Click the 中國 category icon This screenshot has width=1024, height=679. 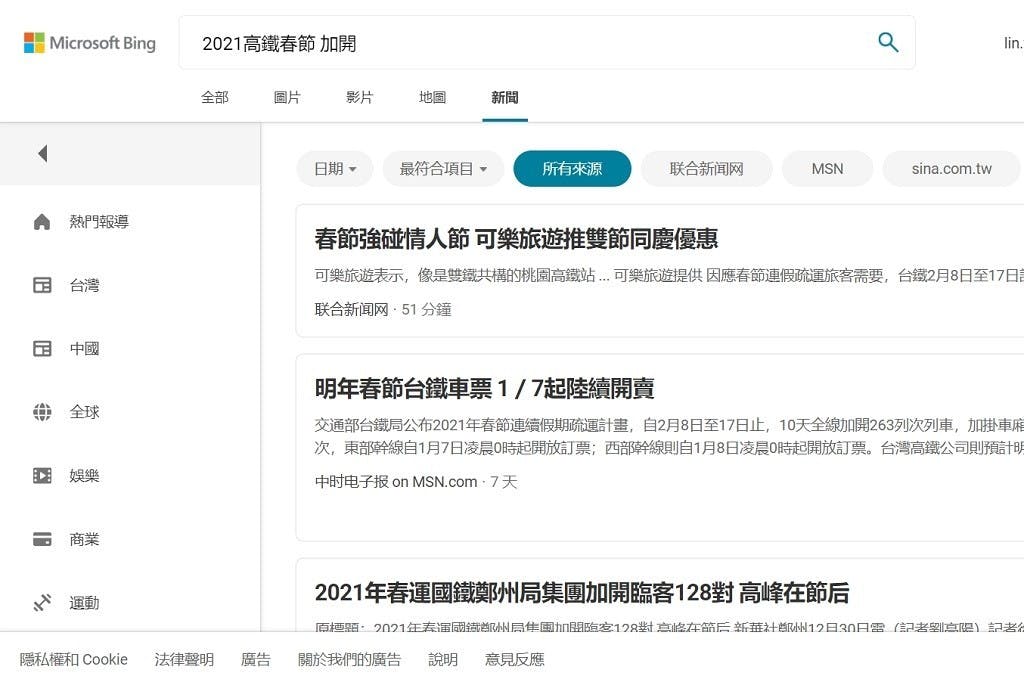point(42,349)
